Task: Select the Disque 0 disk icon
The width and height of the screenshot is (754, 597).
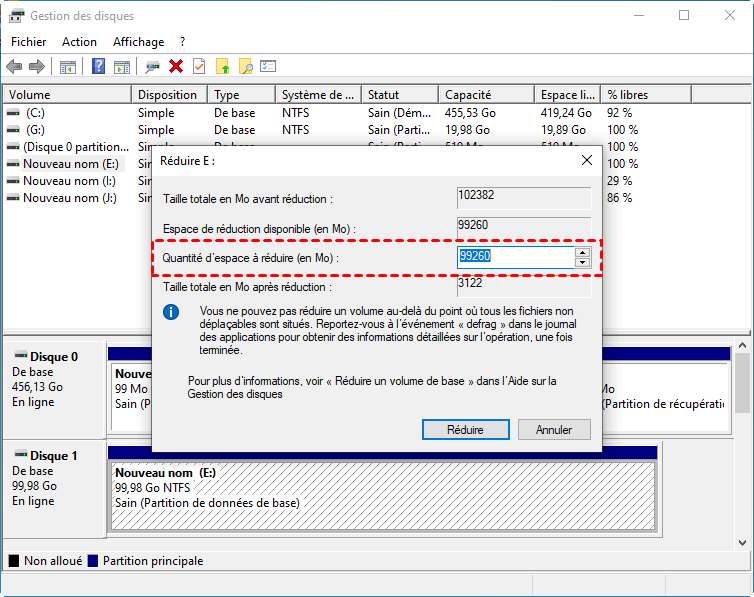Action: click(21, 355)
